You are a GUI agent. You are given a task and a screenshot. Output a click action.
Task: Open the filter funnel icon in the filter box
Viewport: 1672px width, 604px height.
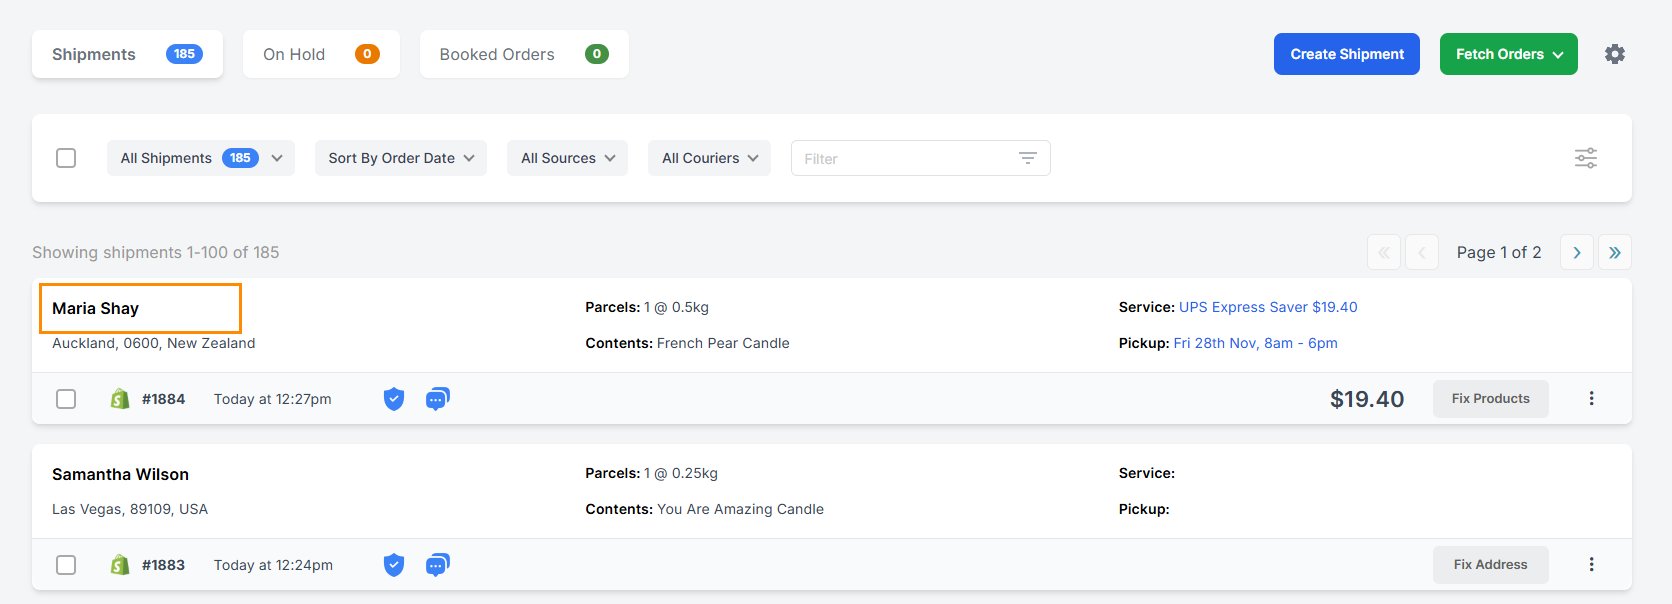coord(1027,158)
